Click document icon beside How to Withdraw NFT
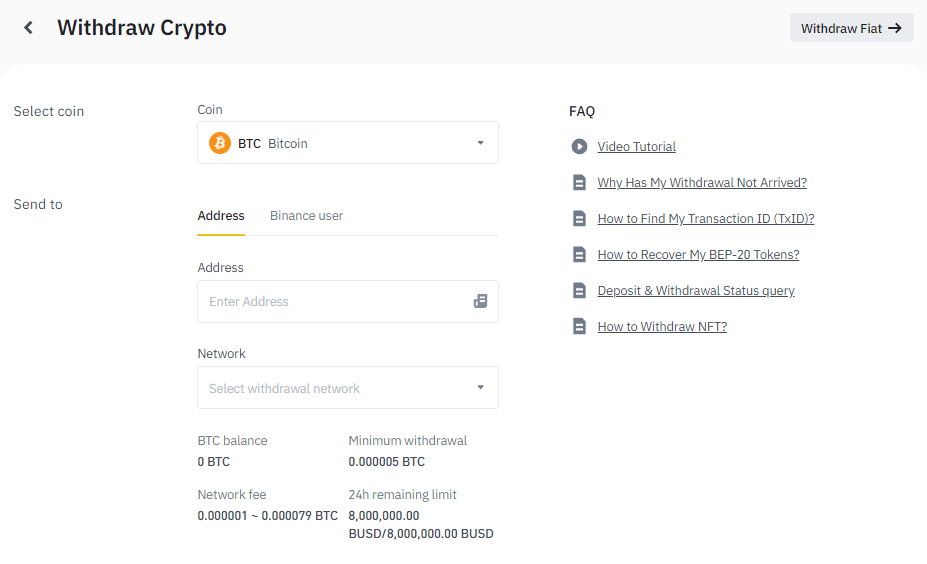The height and width of the screenshot is (564, 927). (x=579, y=327)
